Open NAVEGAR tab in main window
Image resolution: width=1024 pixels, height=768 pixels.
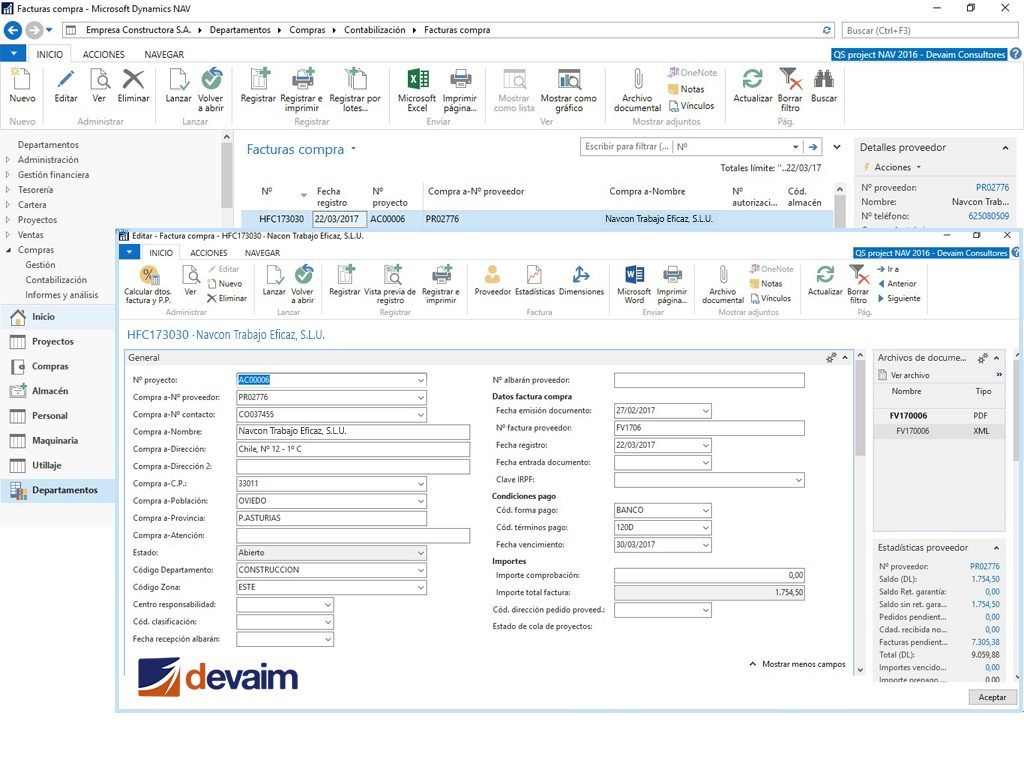(x=164, y=55)
